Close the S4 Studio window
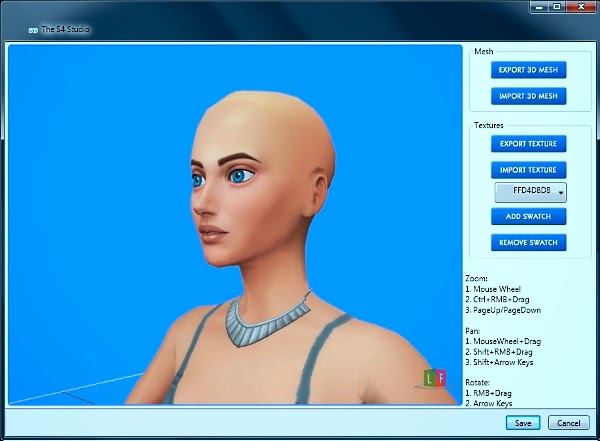Image resolution: width=600 pixels, height=441 pixels. [581, 7]
